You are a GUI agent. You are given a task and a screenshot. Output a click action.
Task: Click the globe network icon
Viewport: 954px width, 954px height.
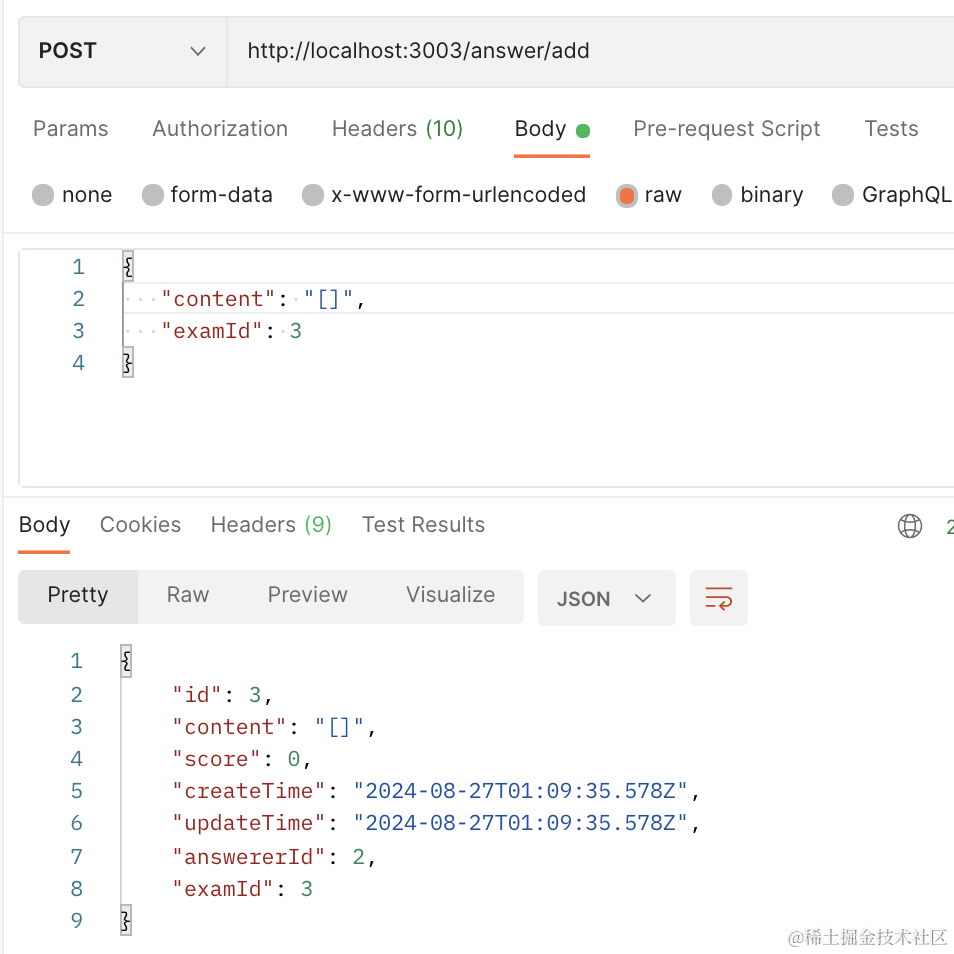tap(910, 526)
